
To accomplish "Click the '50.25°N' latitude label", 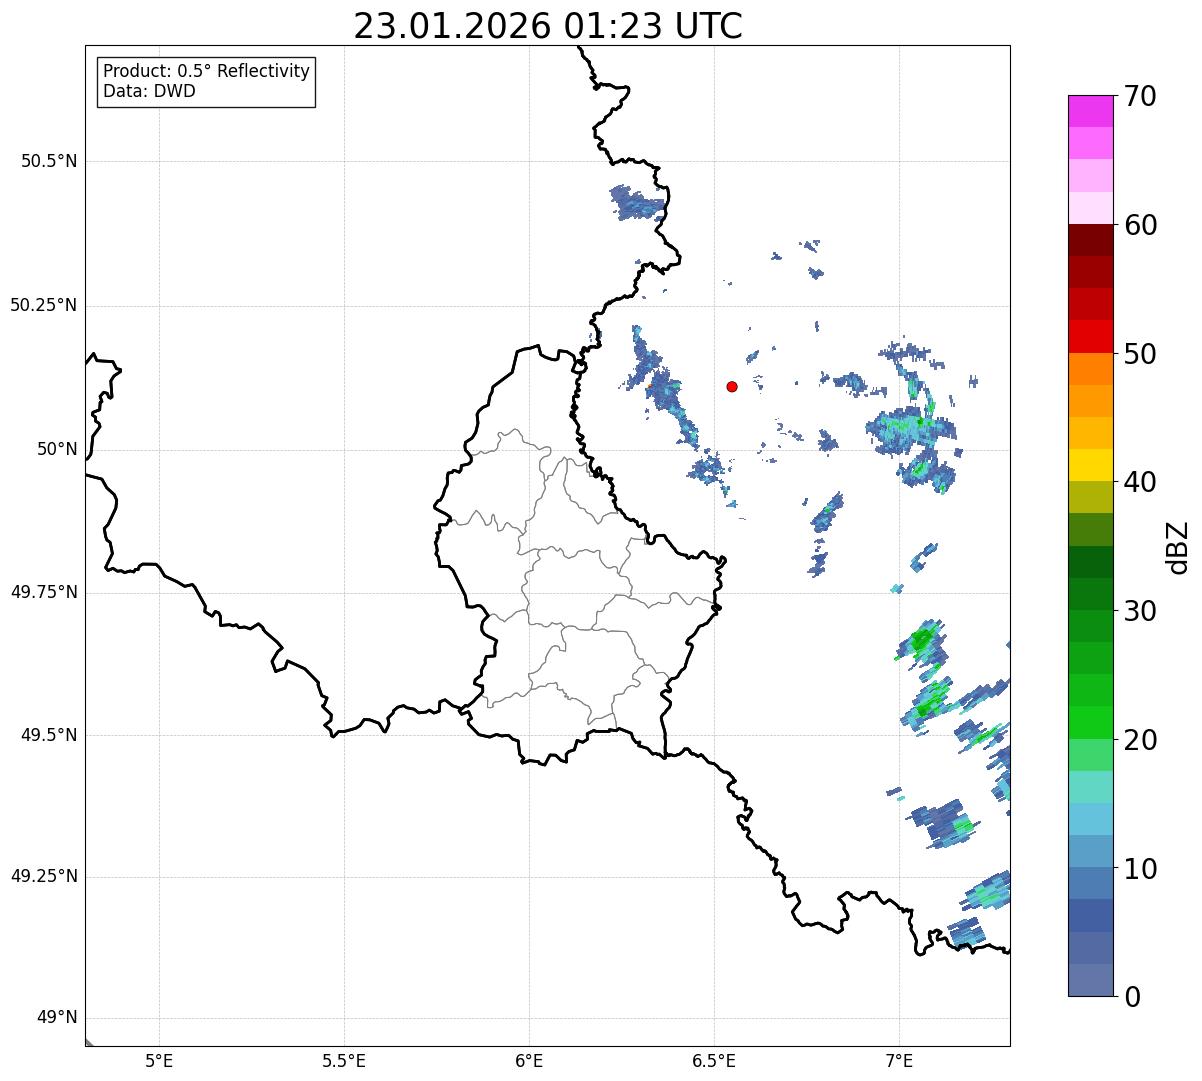I will pos(44,305).
